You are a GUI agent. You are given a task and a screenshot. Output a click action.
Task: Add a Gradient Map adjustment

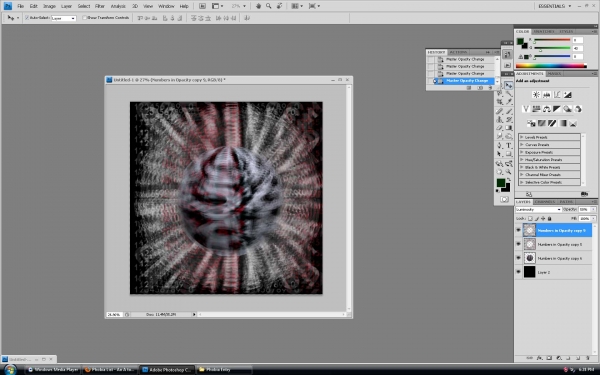point(562,123)
